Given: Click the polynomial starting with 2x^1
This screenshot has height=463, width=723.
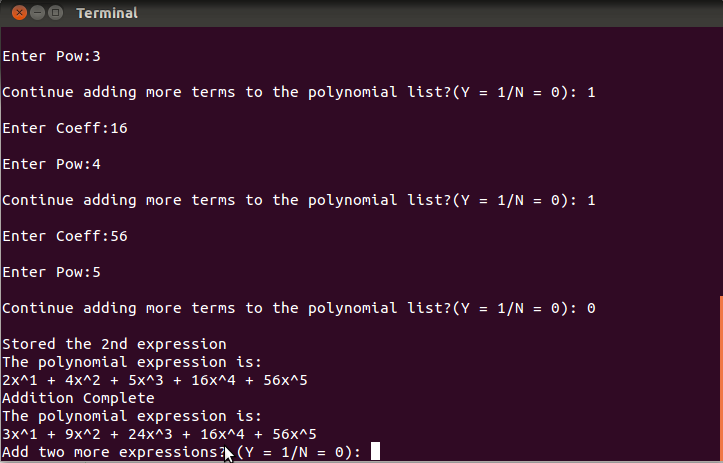Looking at the screenshot, I should [155, 380].
